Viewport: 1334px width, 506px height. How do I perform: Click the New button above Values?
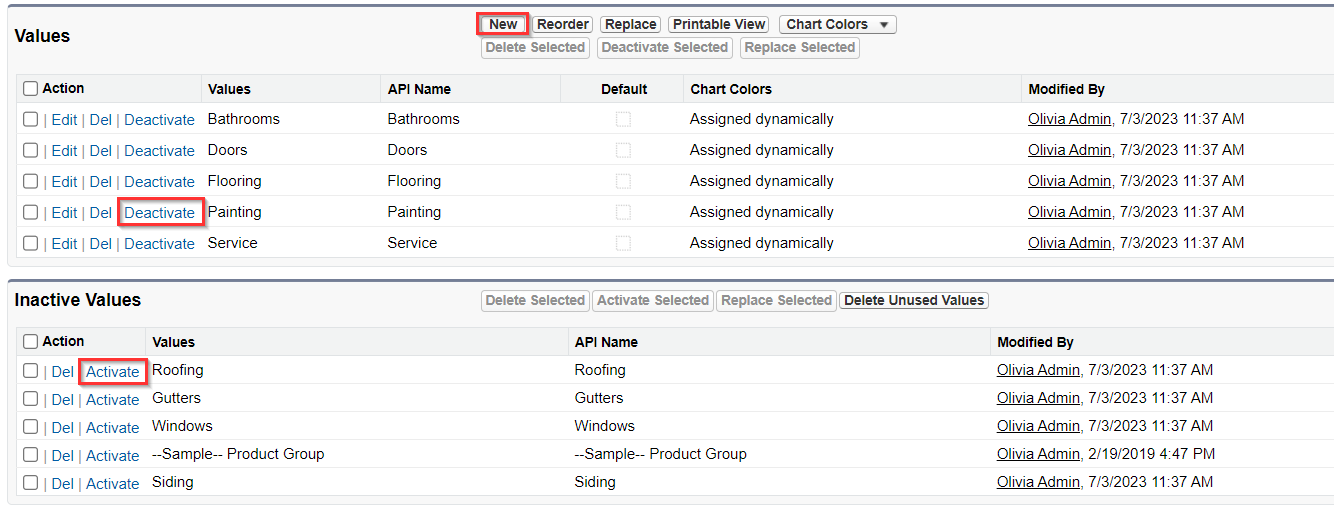click(503, 24)
